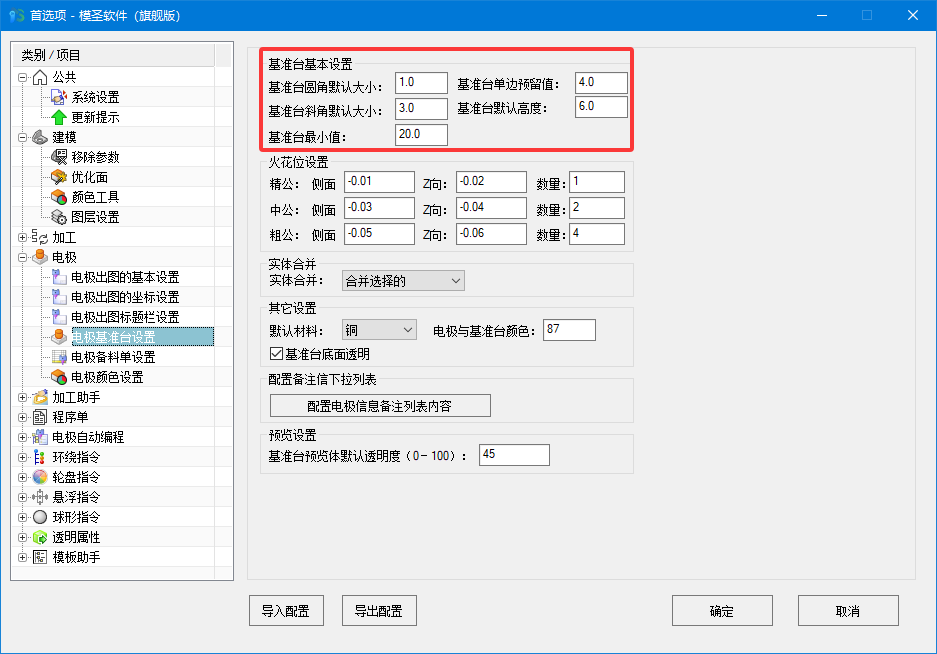
Task: Click the icon of 电极备料单设置
Action: pos(59,357)
